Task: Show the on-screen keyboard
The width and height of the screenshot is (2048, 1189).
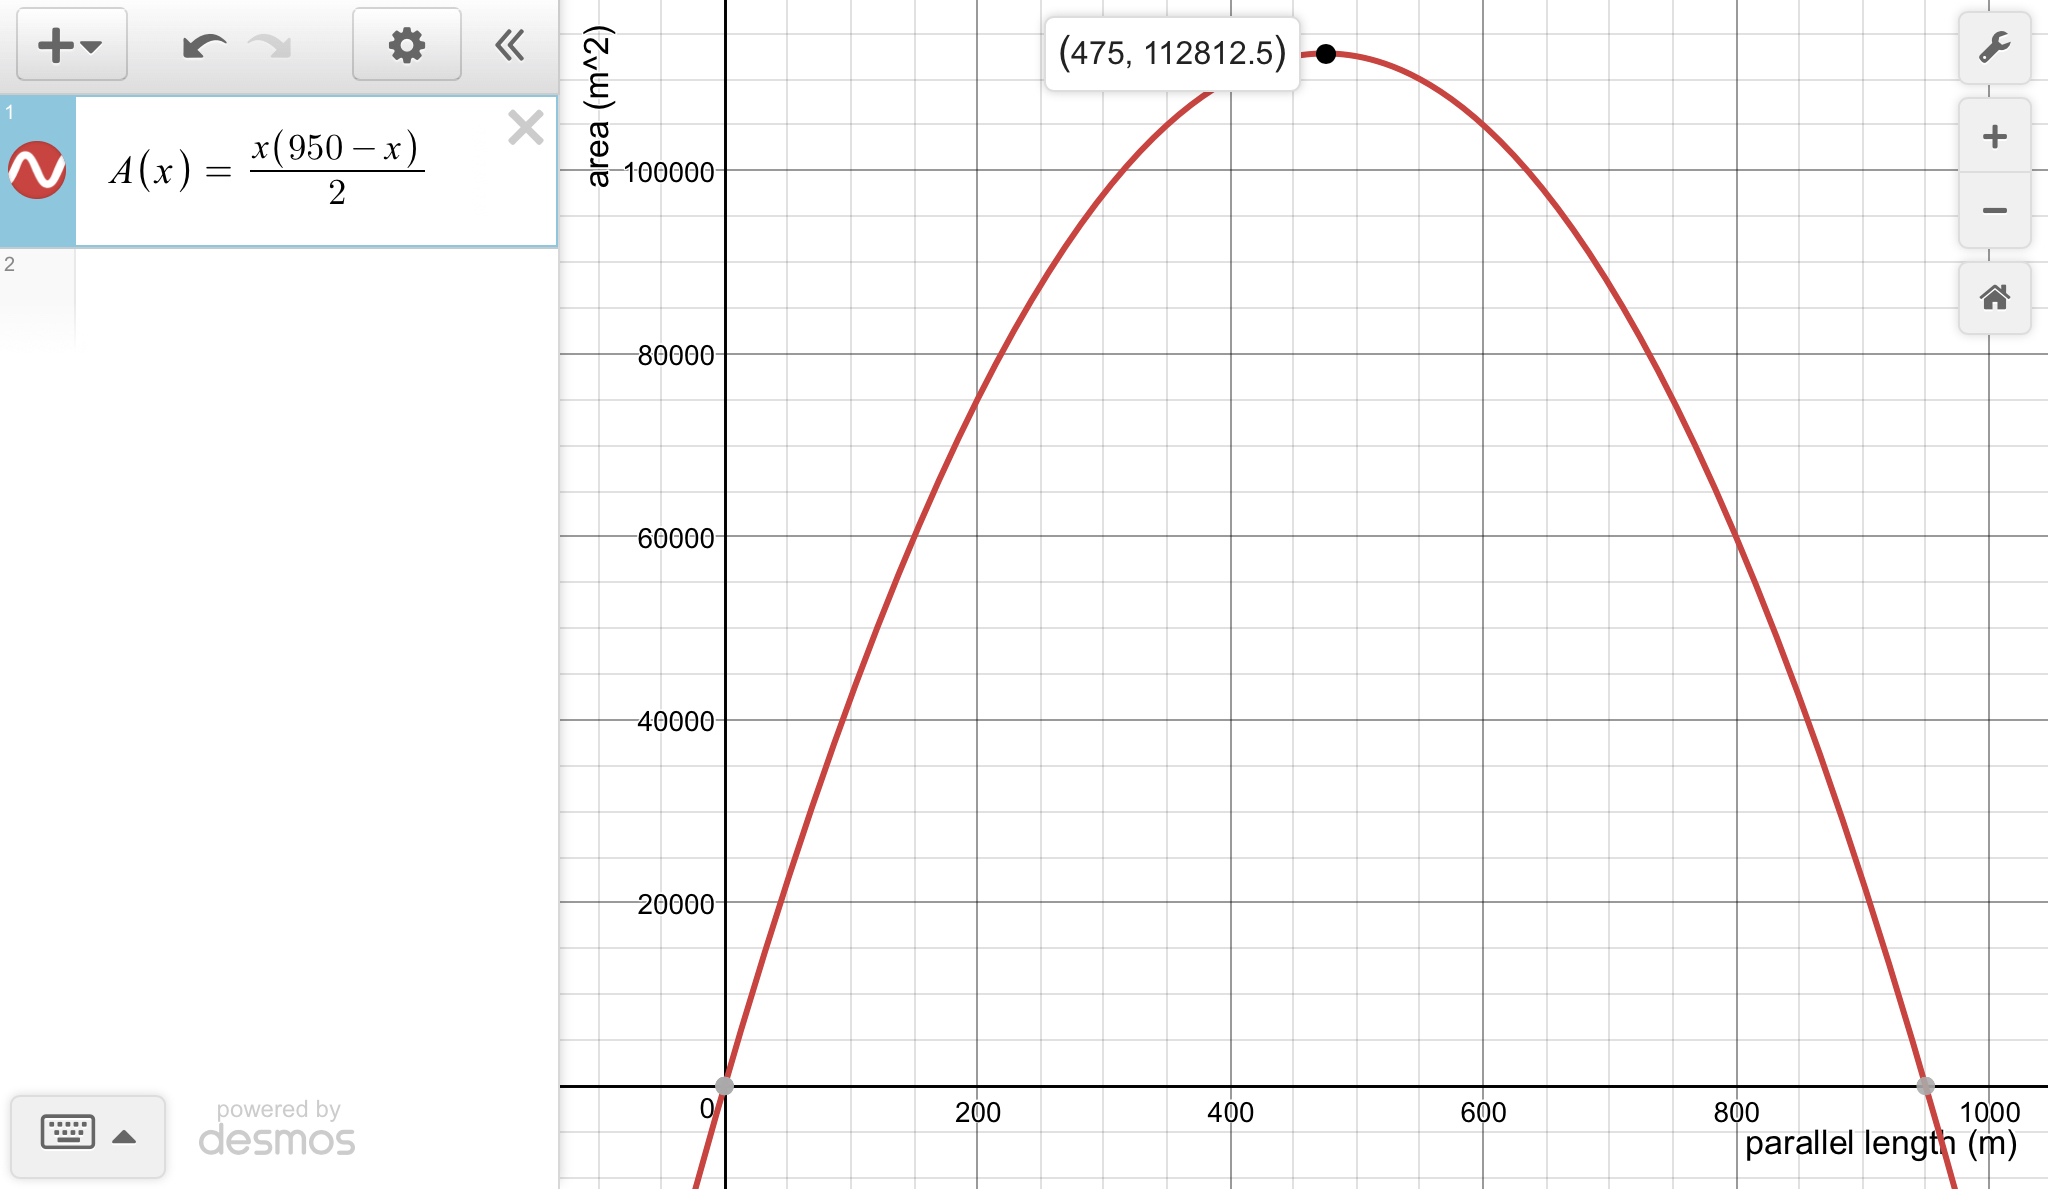Action: pyautogui.click(x=68, y=1132)
